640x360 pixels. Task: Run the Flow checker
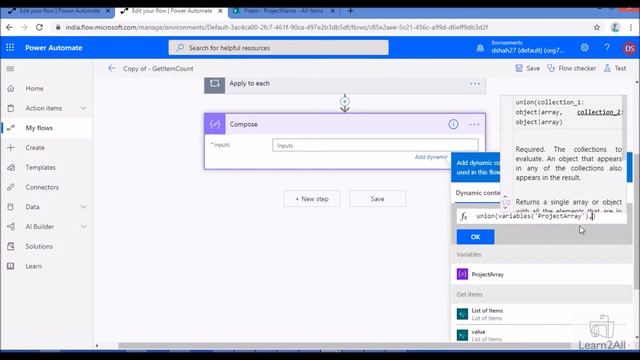571,68
